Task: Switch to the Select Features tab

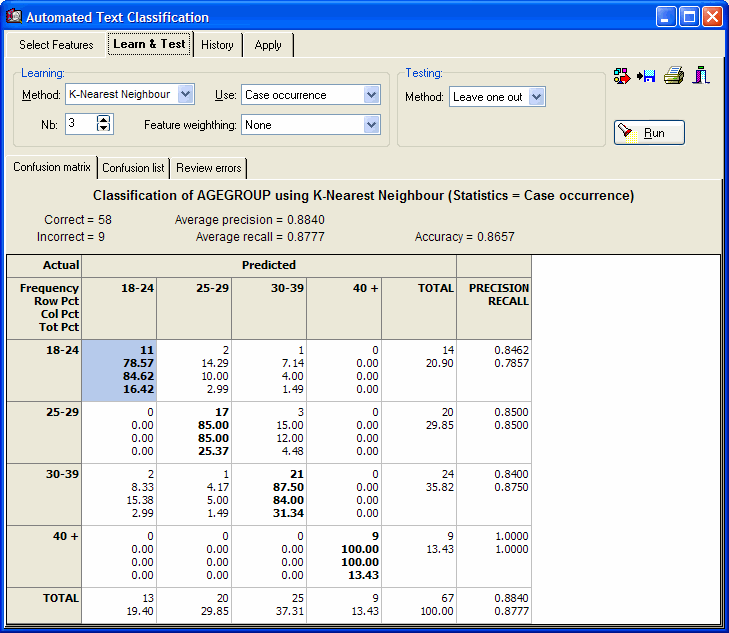Action: [56, 45]
